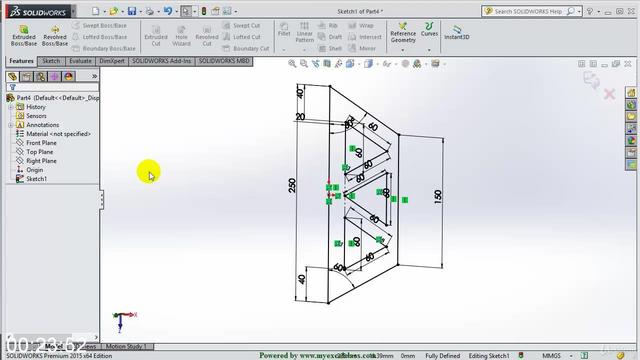Click the Select cursor tool
The width and height of the screenshot is (640, 360).
pyautogui.click(x=186, y=11)
